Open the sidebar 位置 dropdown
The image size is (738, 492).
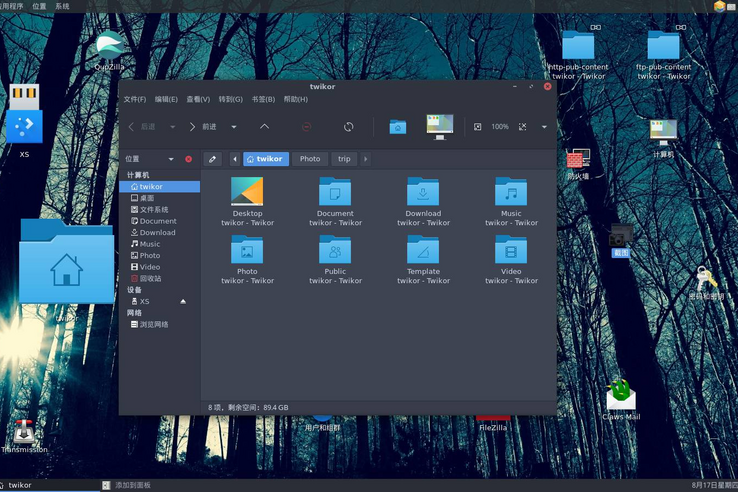point(171,159)
